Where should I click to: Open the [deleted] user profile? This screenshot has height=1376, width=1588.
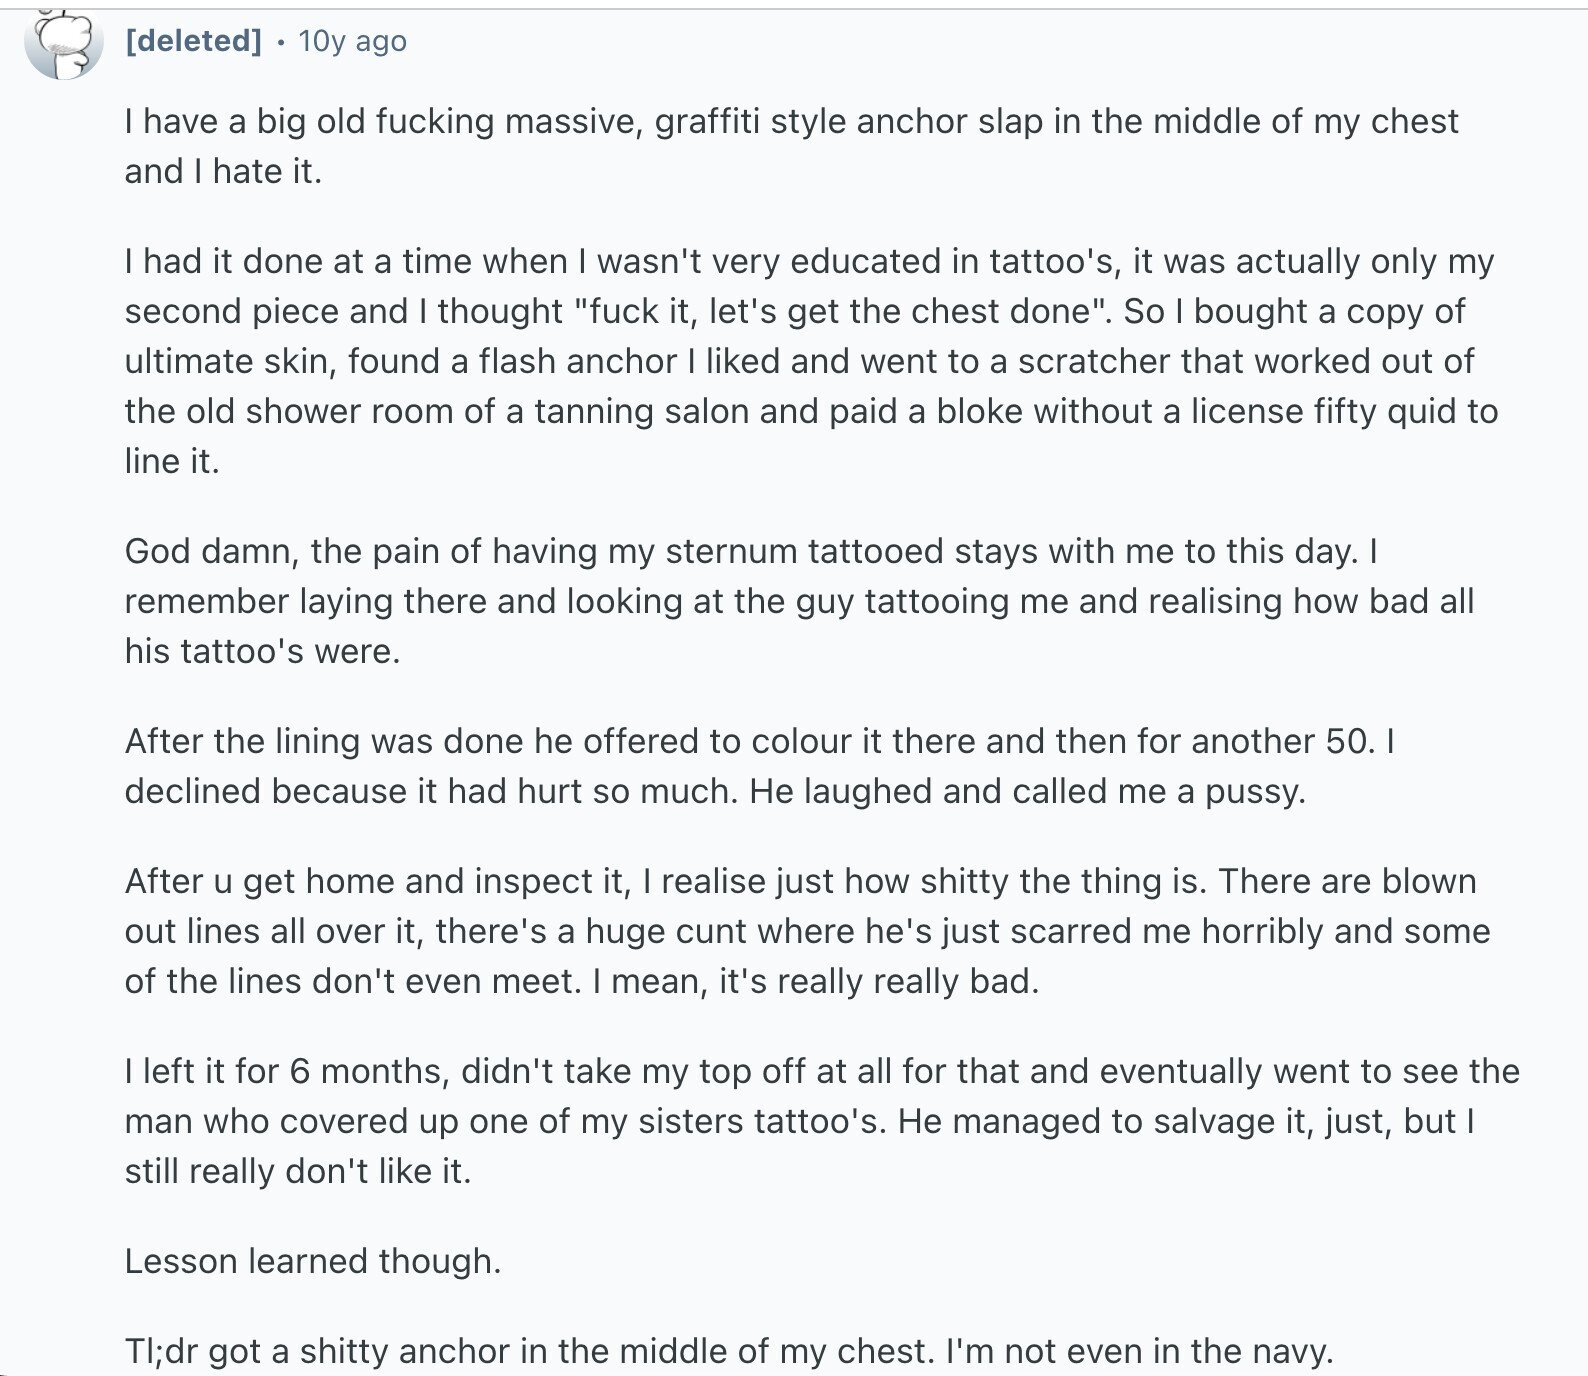tap(193, 41)
